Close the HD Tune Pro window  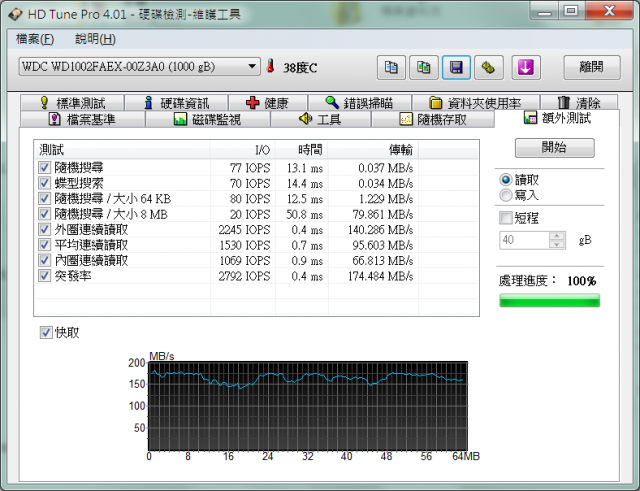[x=609, y=11]
